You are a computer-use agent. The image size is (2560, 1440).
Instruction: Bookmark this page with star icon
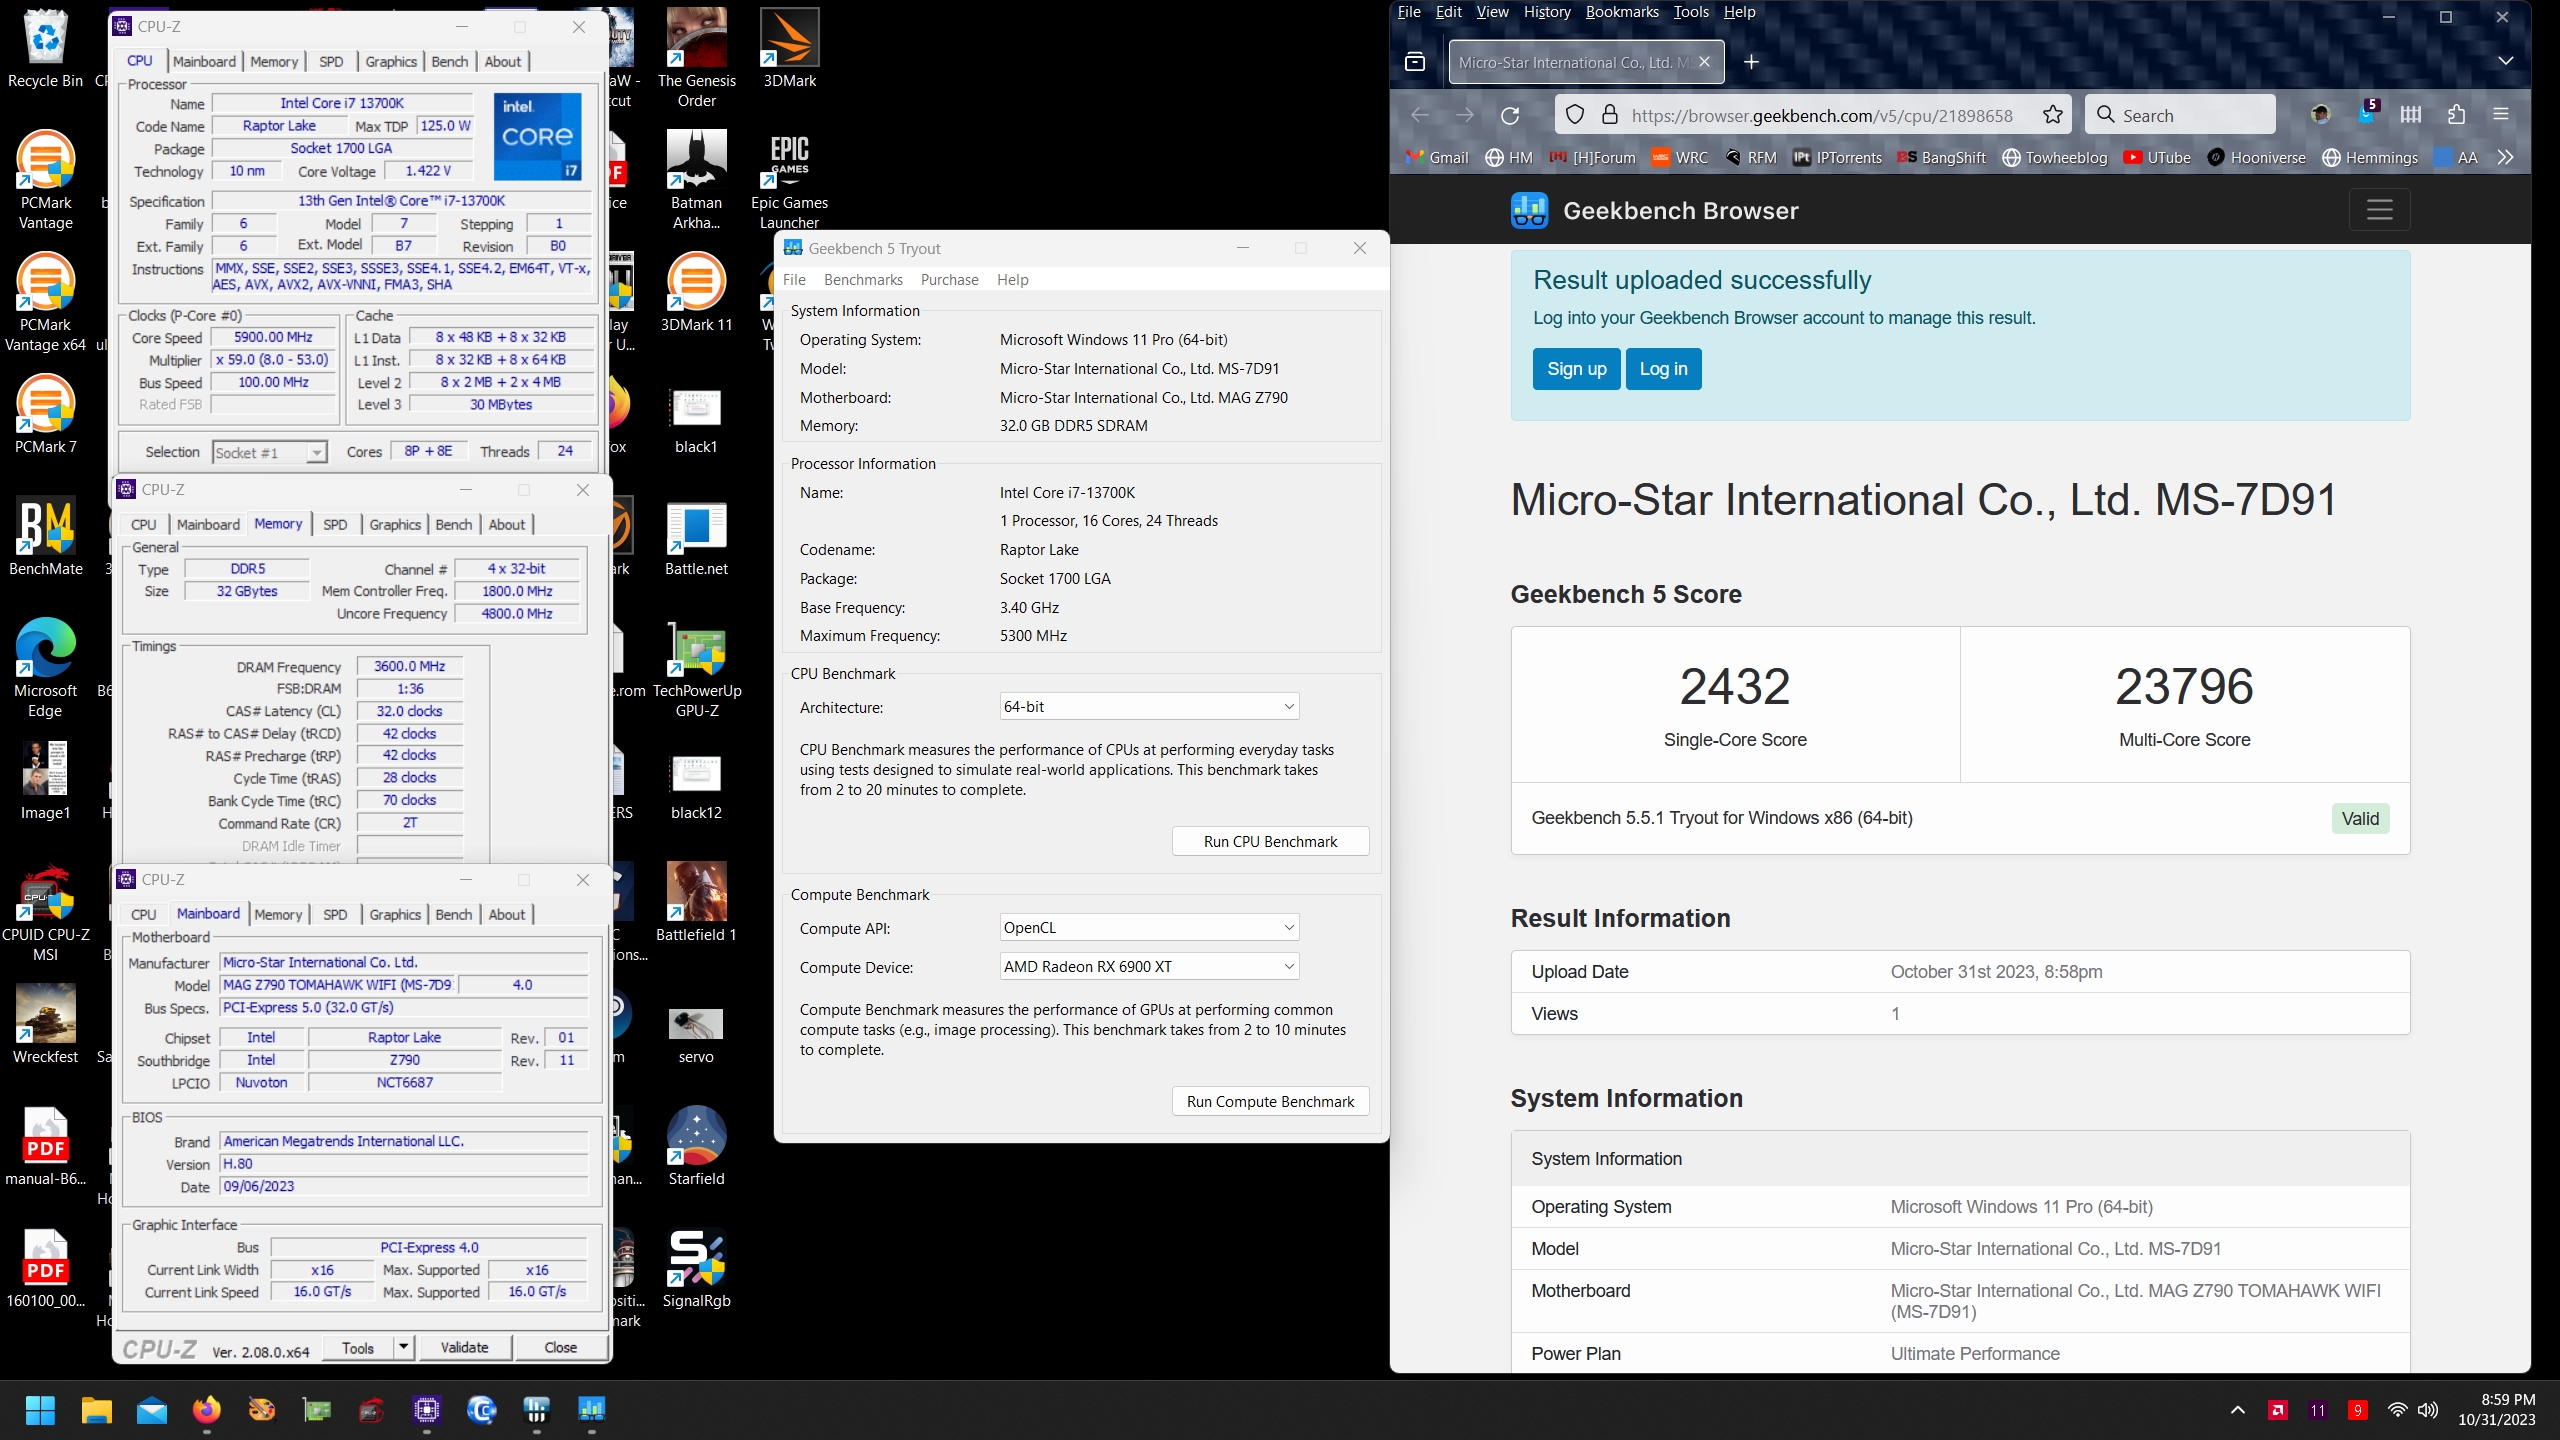click(x=2052, y=115)
